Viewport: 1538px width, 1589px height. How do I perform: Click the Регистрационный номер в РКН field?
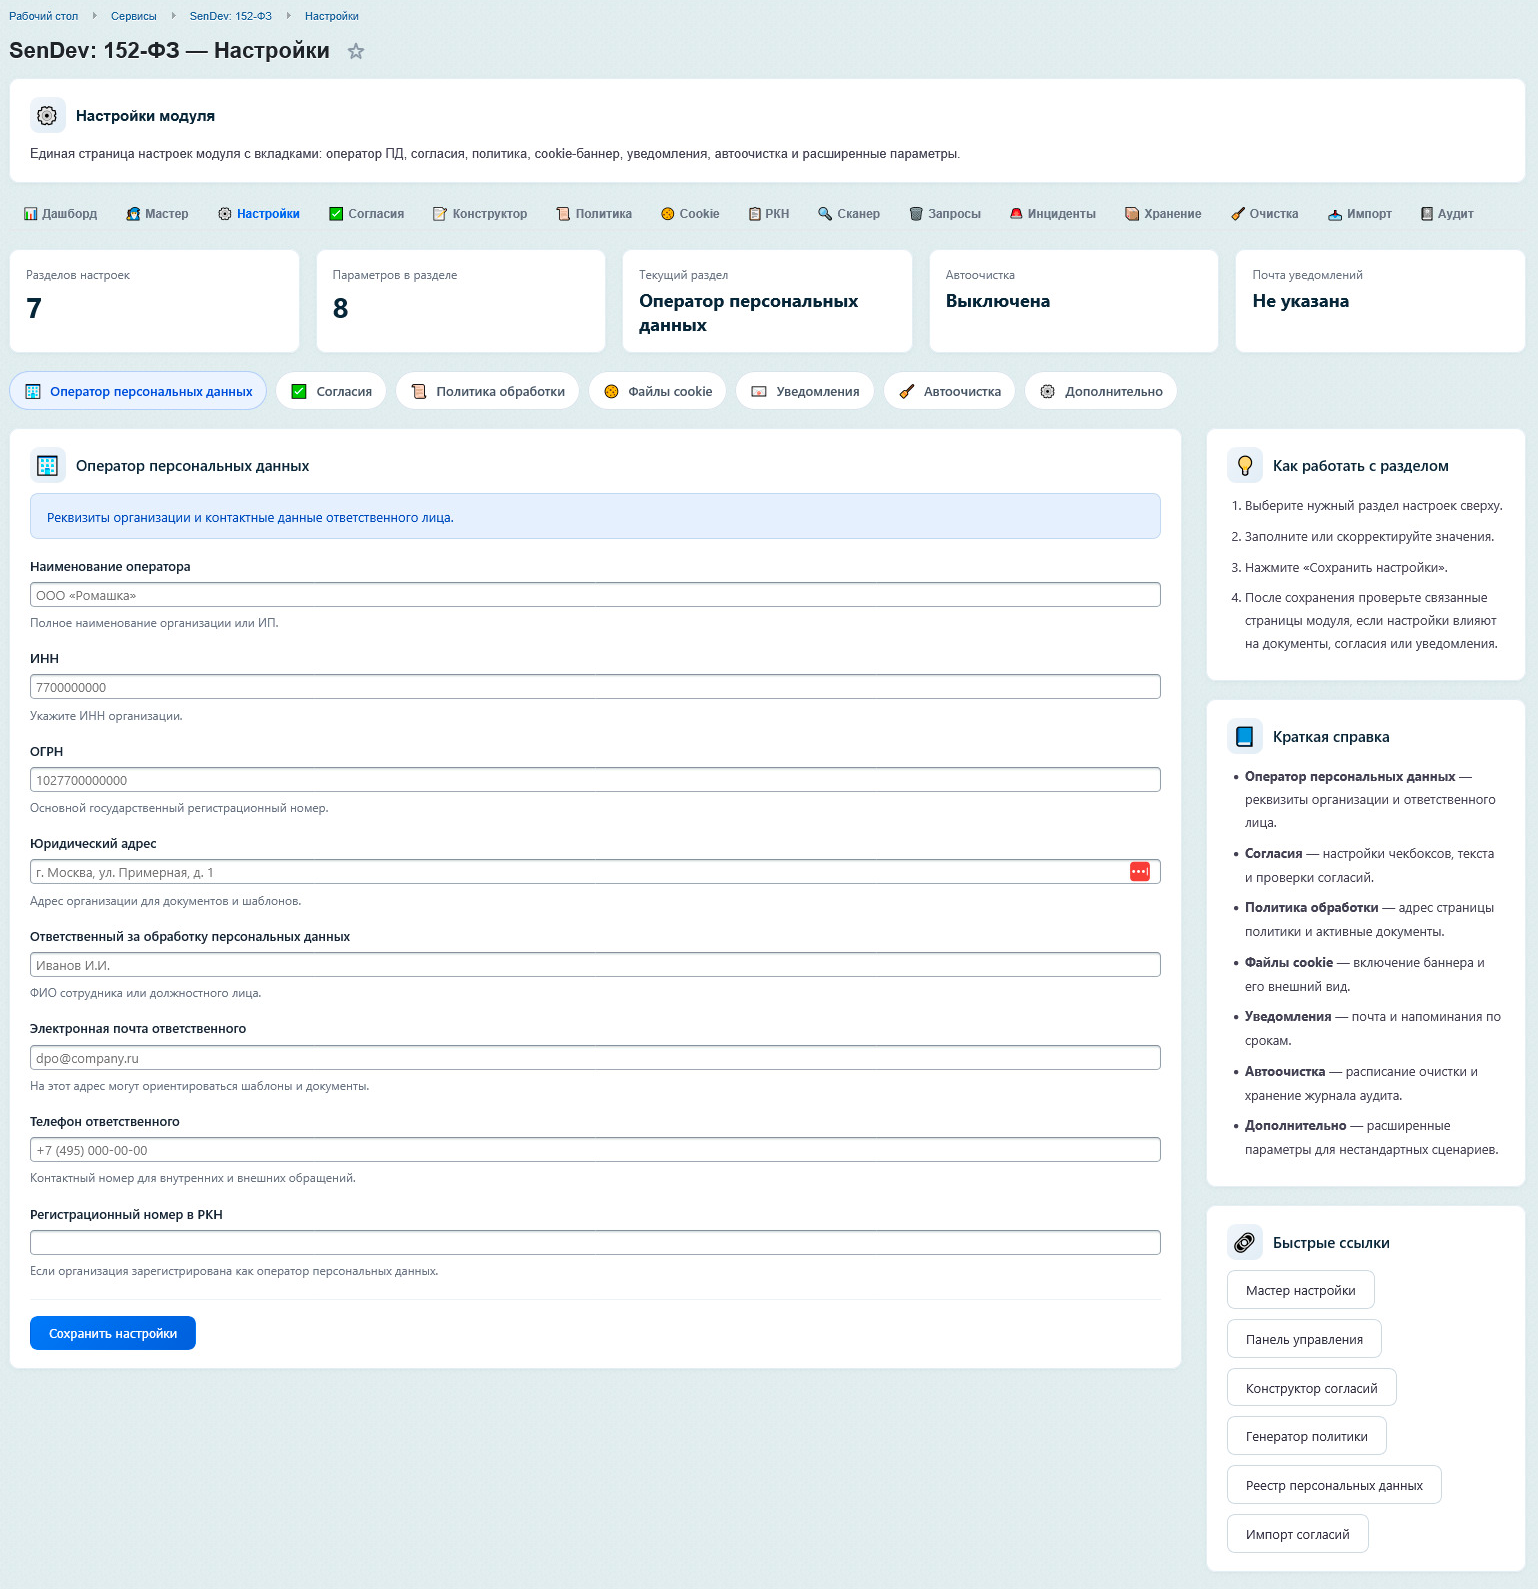pos(595,1243)
